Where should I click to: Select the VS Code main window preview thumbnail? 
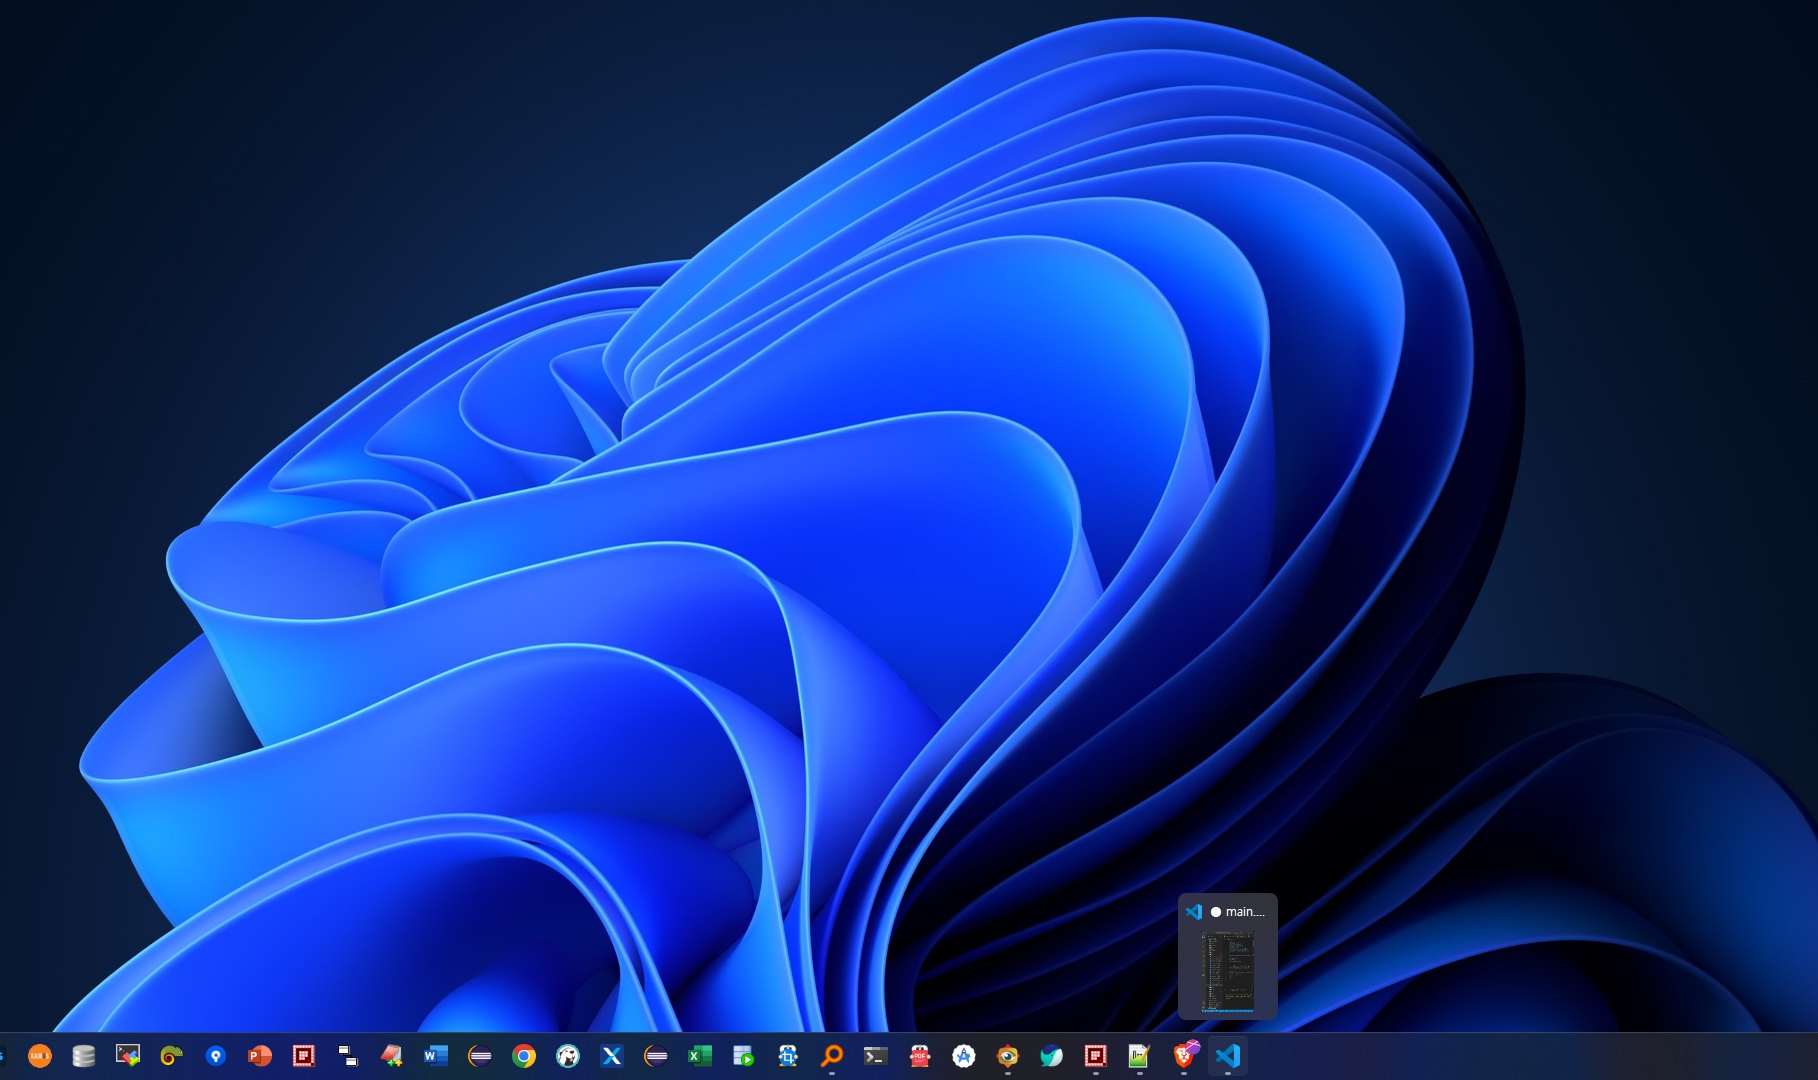click(x=1228, y=957)
